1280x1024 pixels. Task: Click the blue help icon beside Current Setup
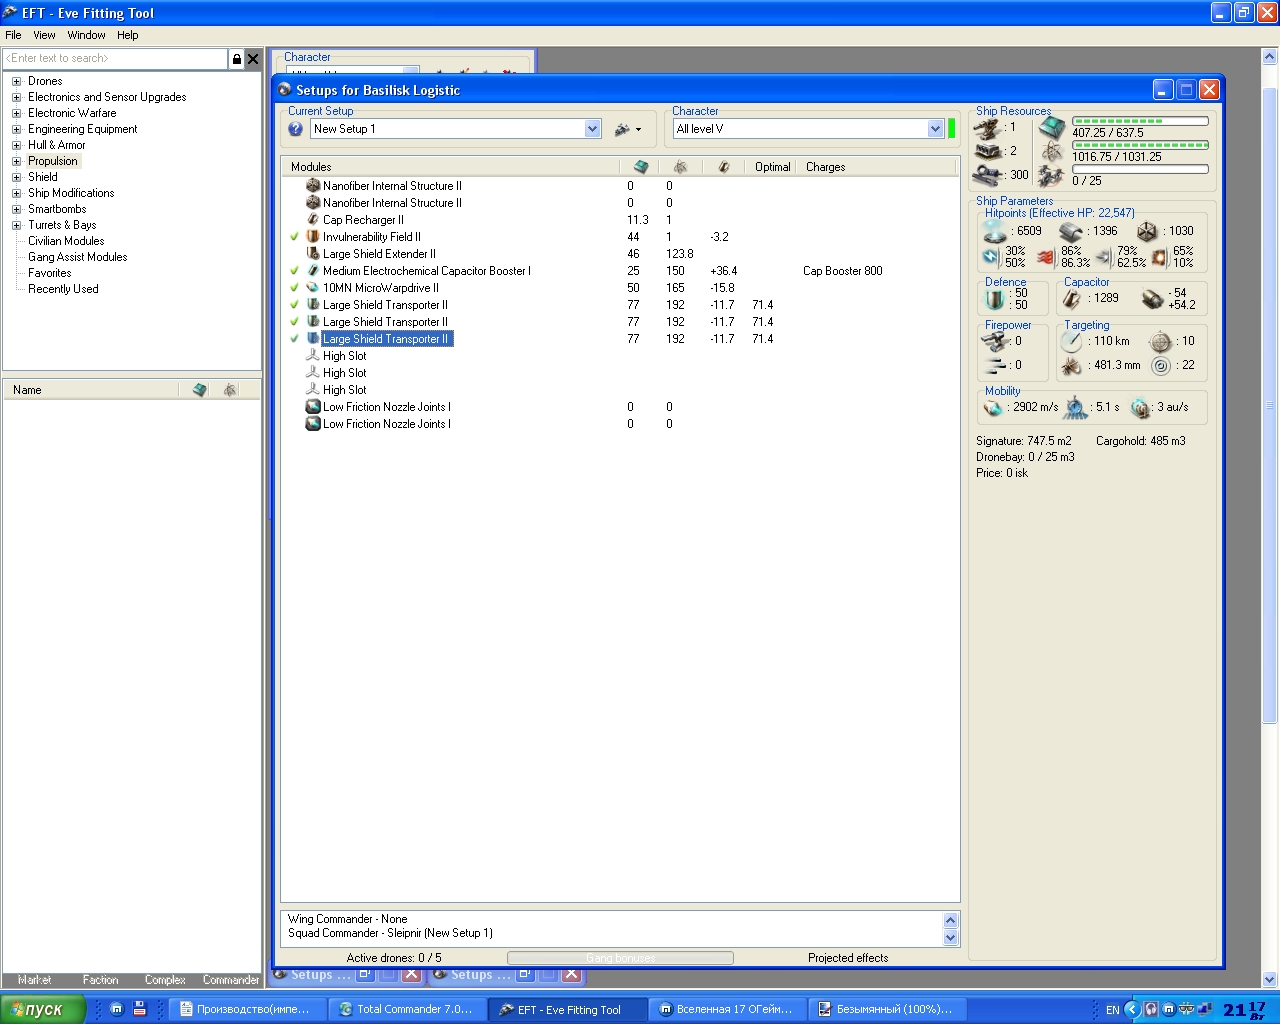tap(295, 129)
